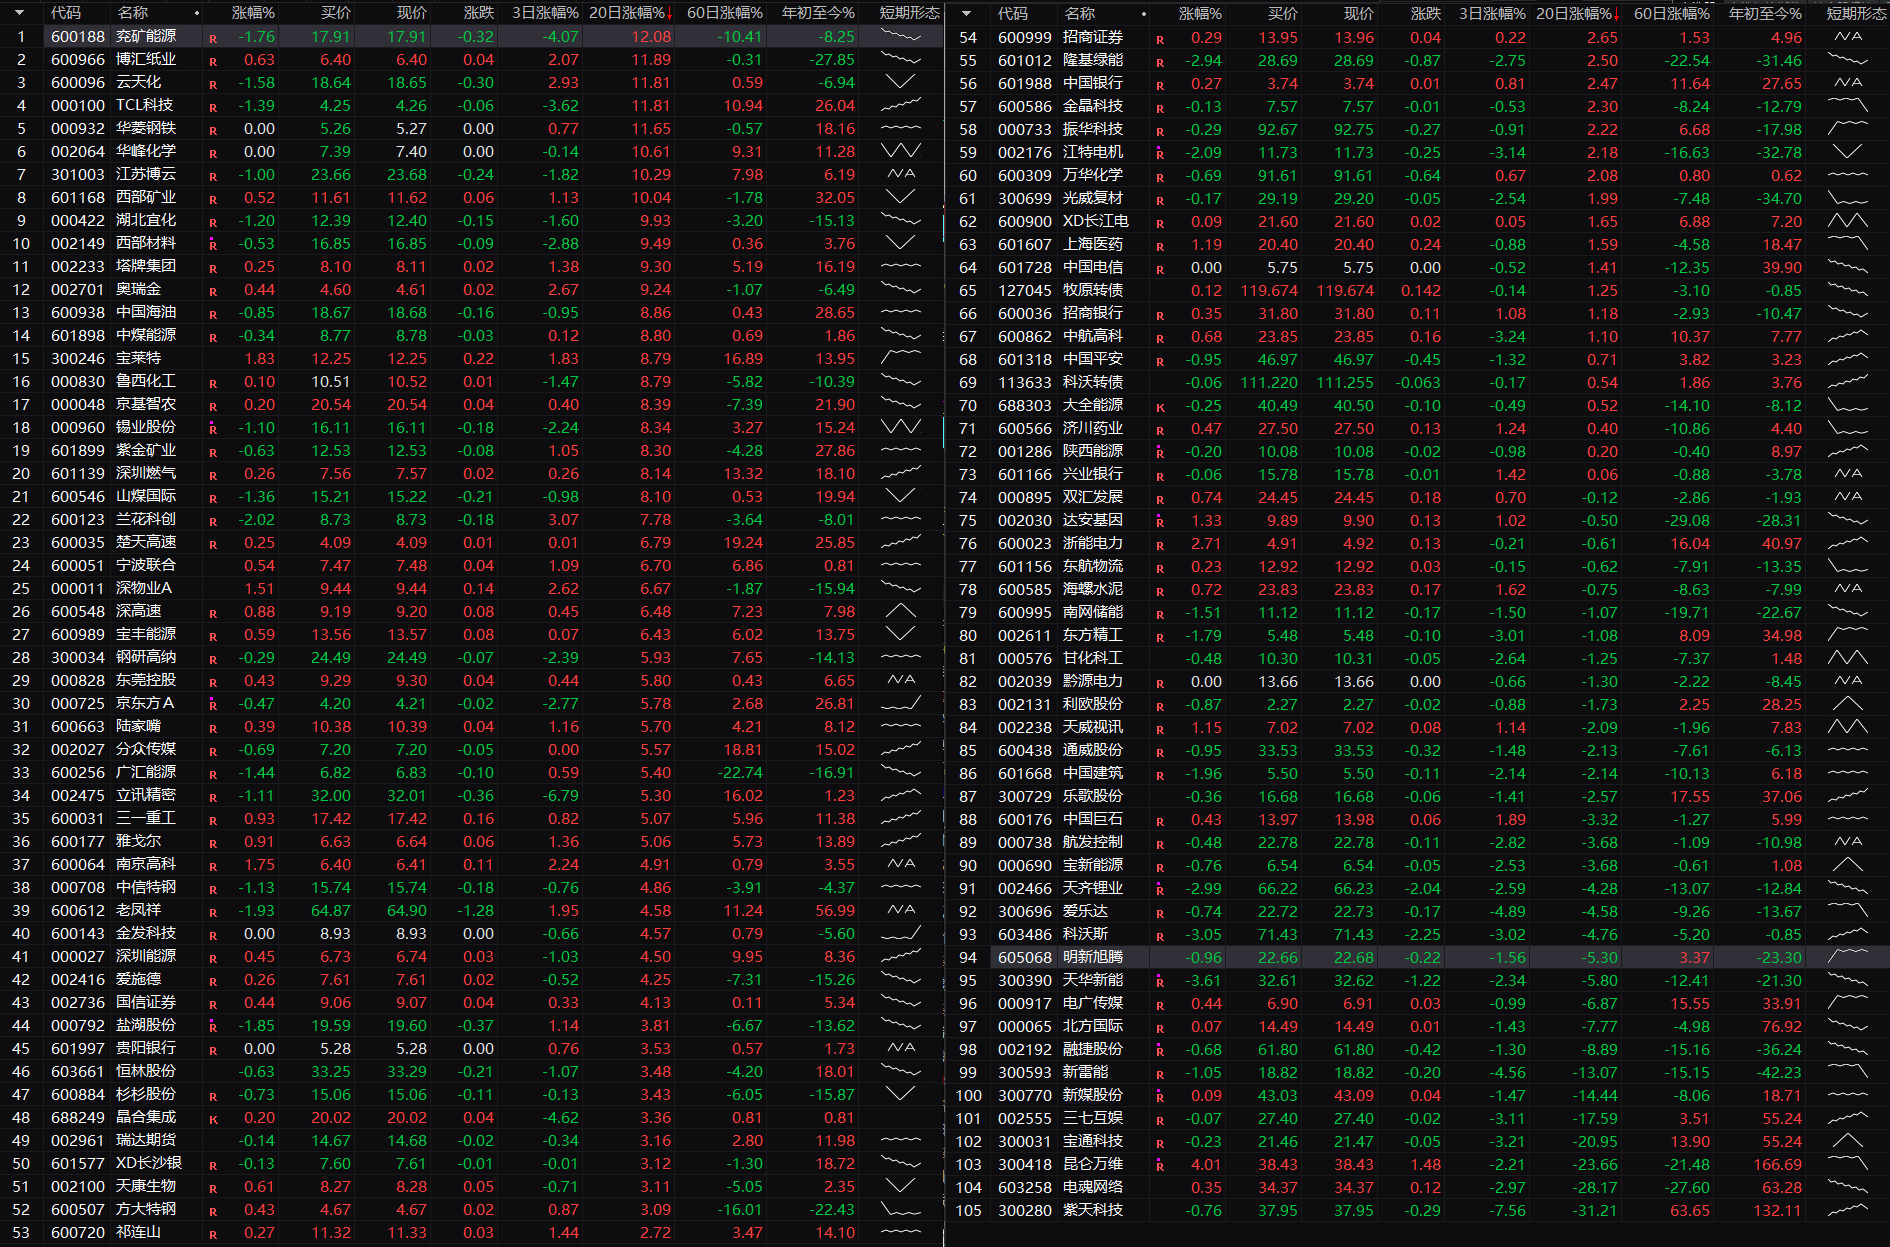The height and width of the screenshot is (1247, 1890).
Task: Click the R marker beside 兖矿能源
Action: tap(213, 38)
